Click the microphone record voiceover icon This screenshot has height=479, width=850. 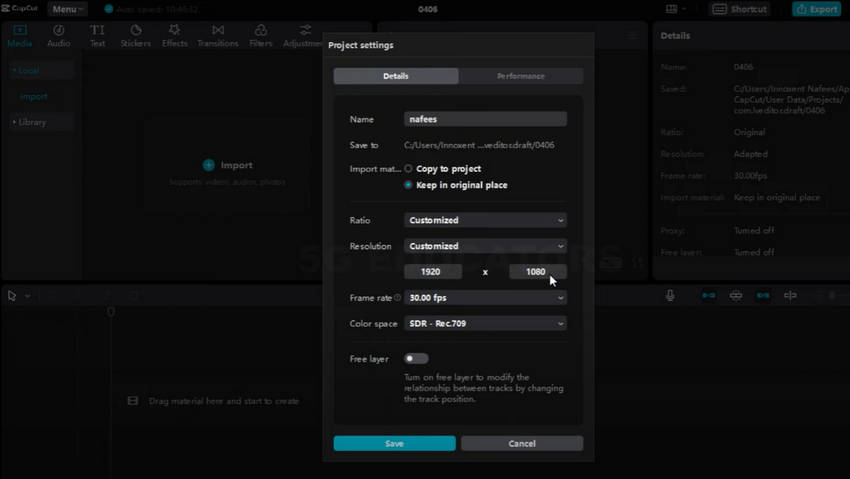[670, 295]
